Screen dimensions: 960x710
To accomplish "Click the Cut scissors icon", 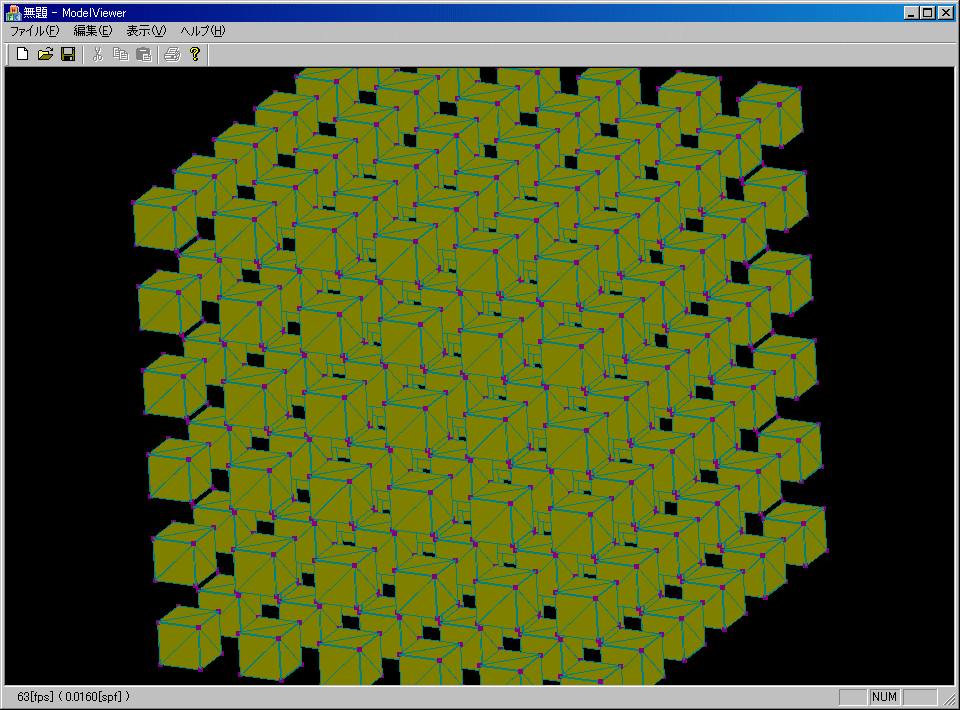I will pos(97,54).
